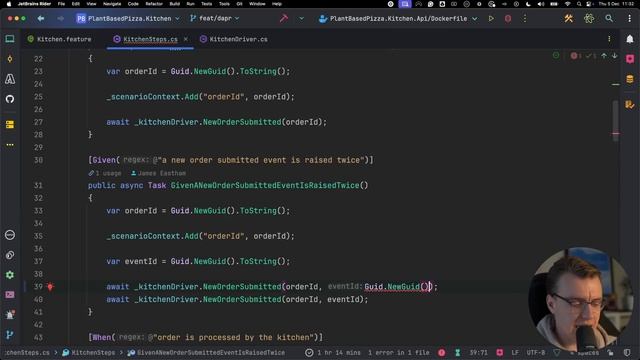Open the GitHub tool window icon
The image size is (640, 360).
pyautogui.click(x=10, y=99)
